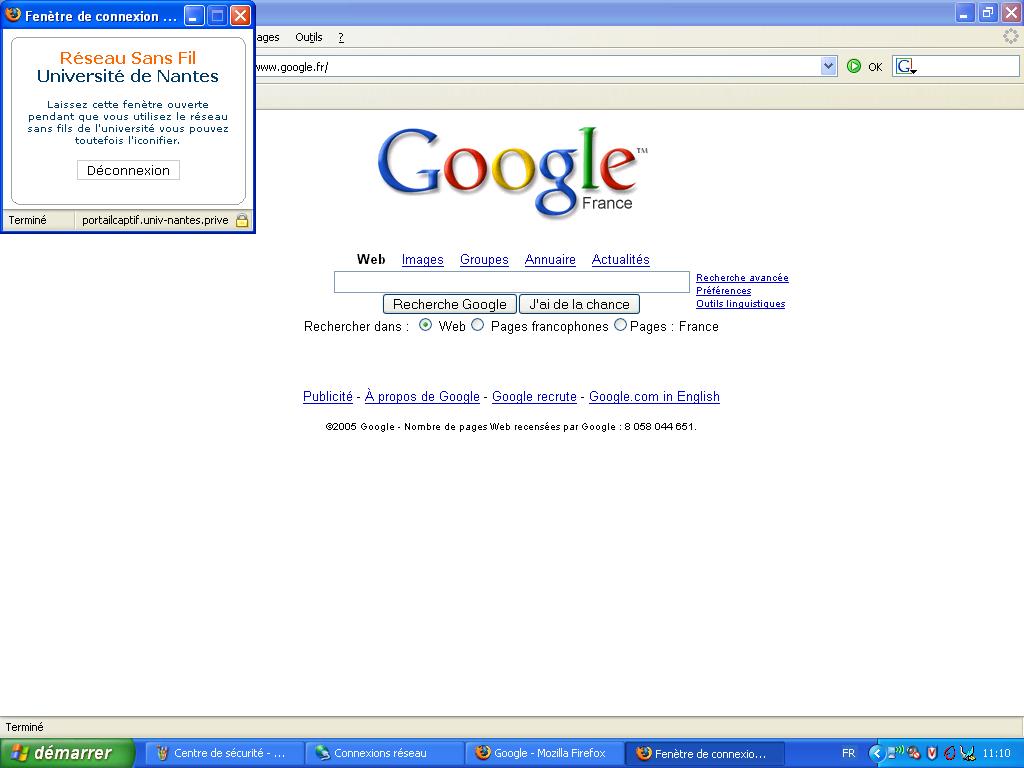Viewport: 1024px width, 768px height.
Task: Switch to the Images search tab
Action: click(422, 260)
